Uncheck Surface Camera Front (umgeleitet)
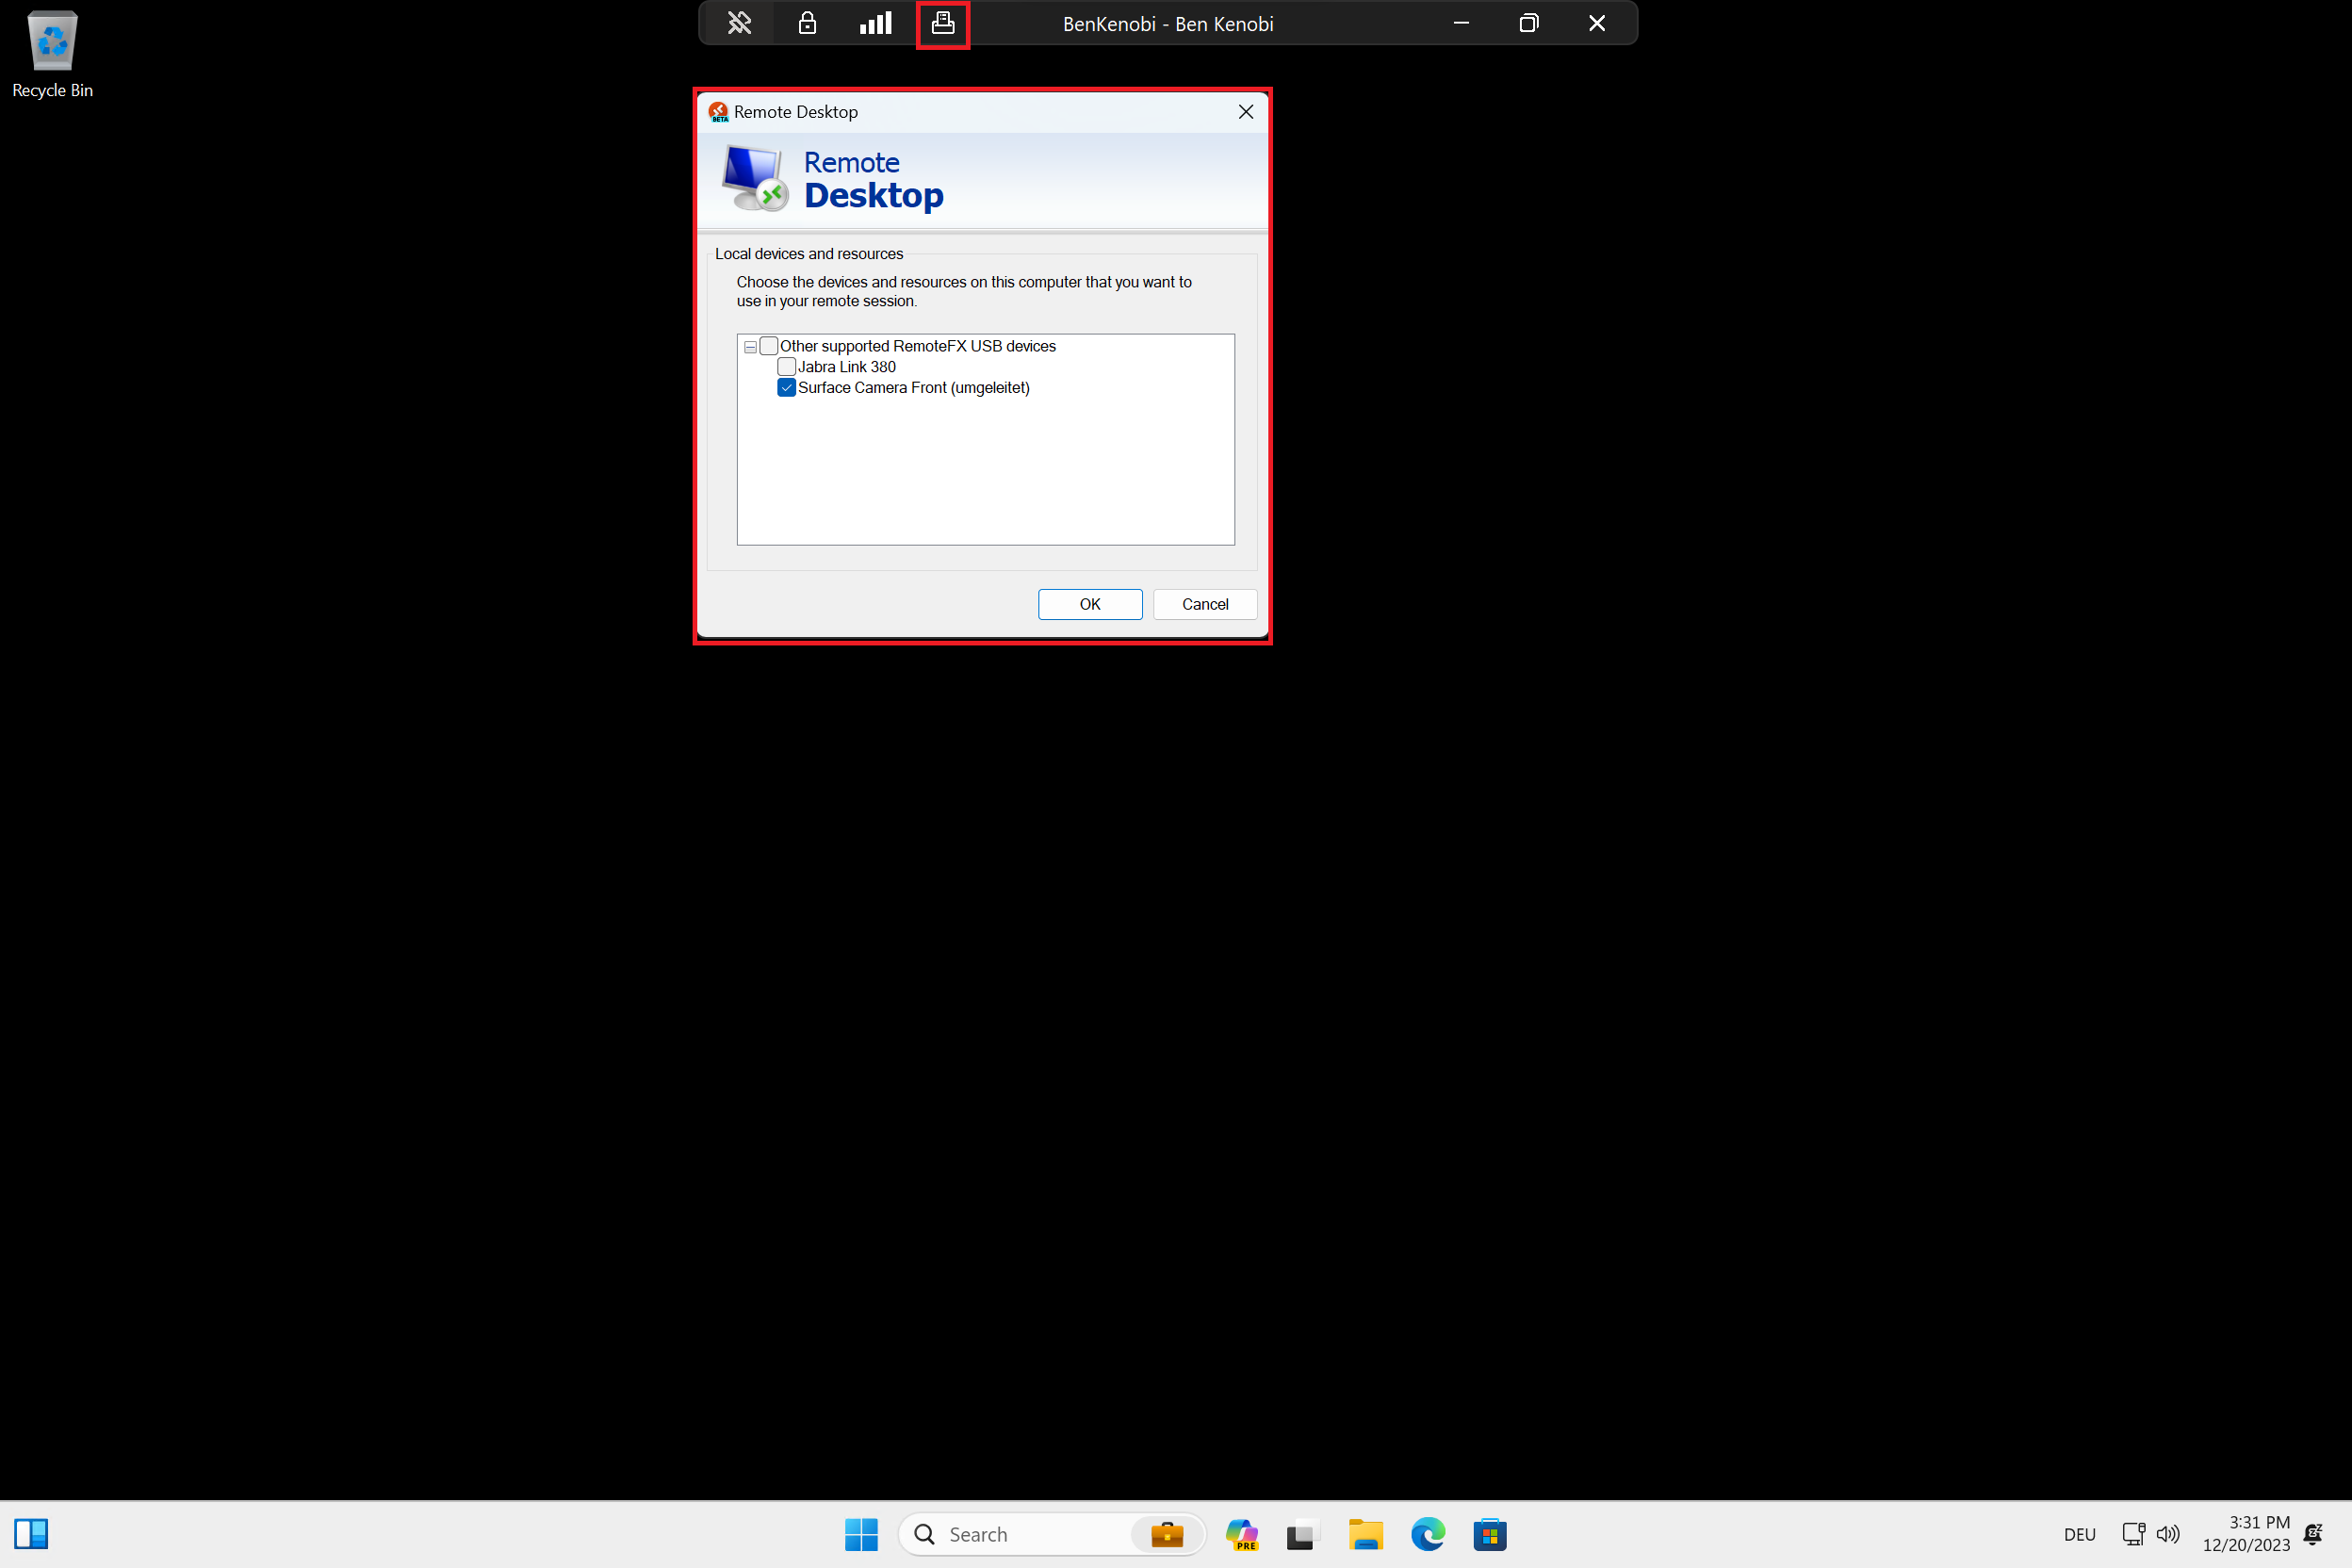This screenshot has height=1568, width=2352. tap(787, 387)
